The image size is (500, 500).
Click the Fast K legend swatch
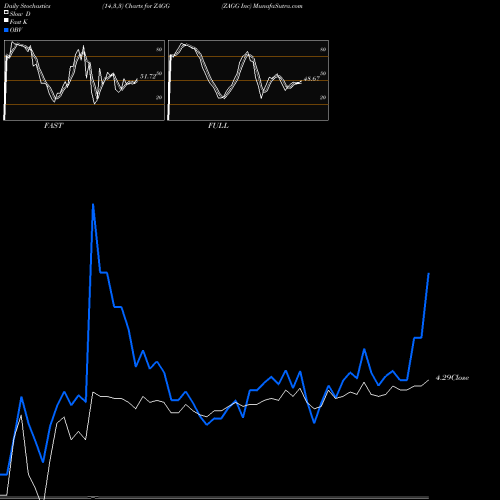pyautogui.click(x=6, y=20)
